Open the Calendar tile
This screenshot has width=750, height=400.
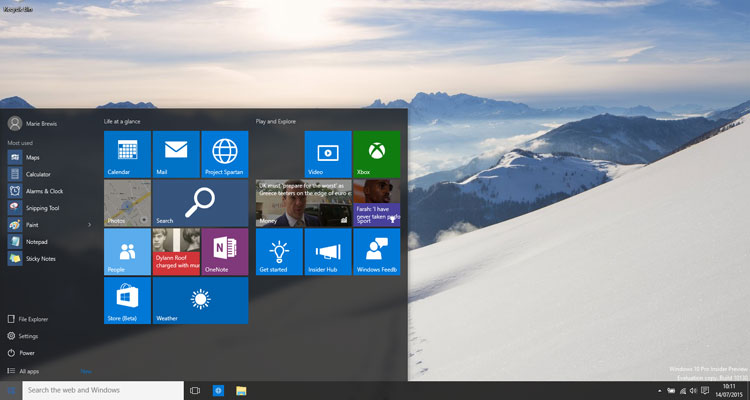[127, 154]
